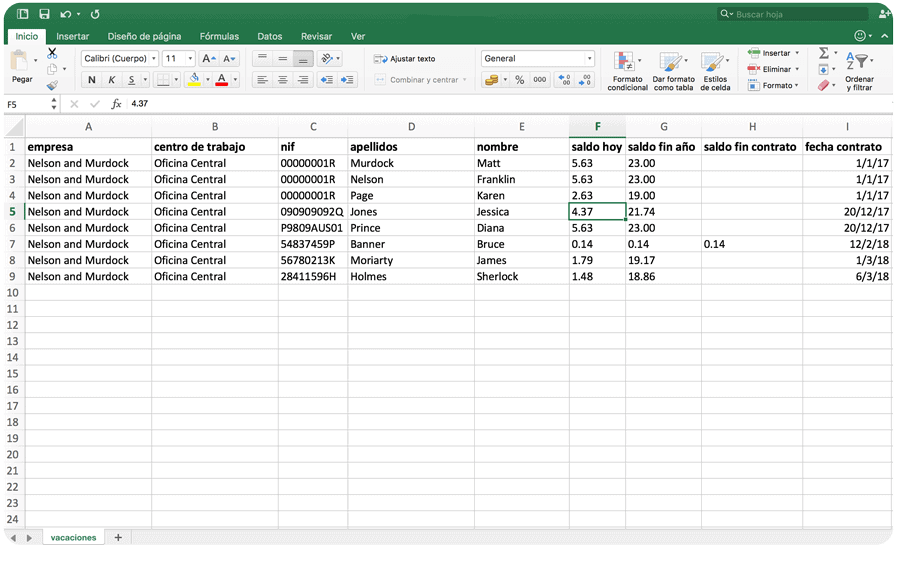Click the text orientation icon

click(x=327, y=59)
